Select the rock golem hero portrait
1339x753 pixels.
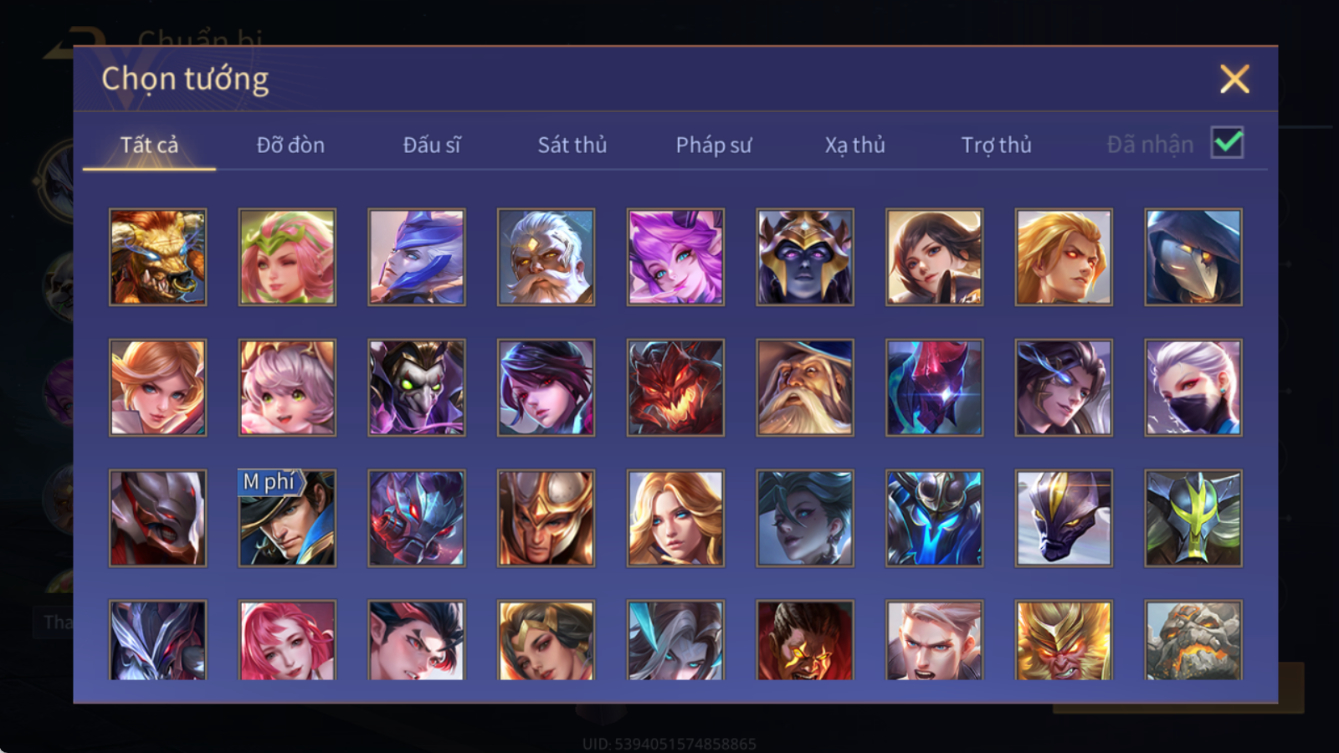click(1194, 640)
